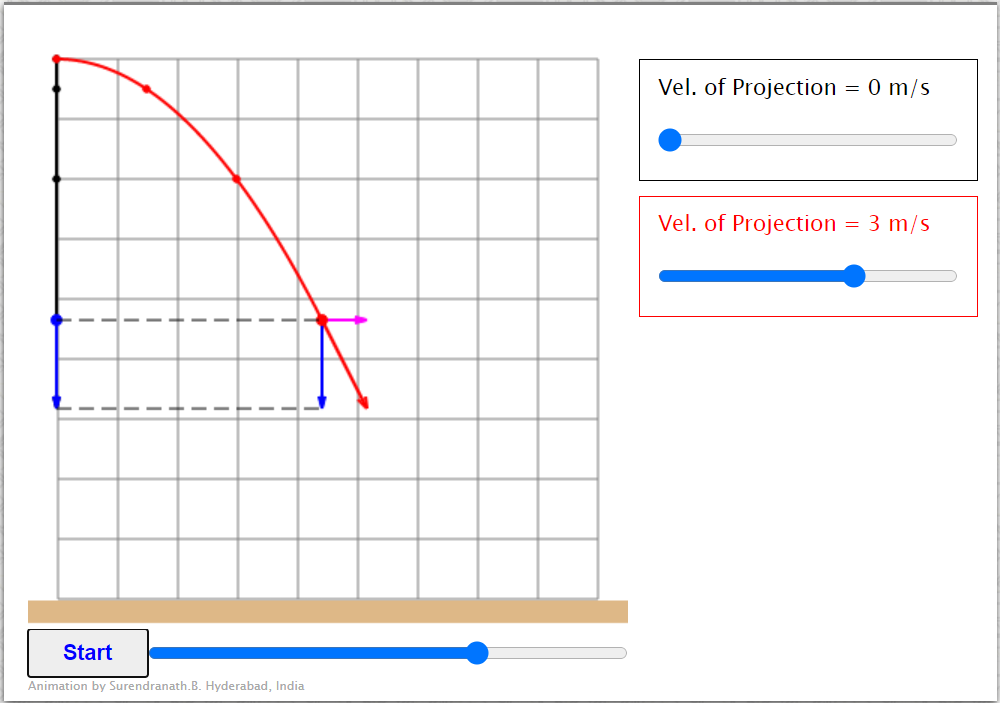
Task: Click the right end of the 0 m/s slider
Action: (952, 140)
